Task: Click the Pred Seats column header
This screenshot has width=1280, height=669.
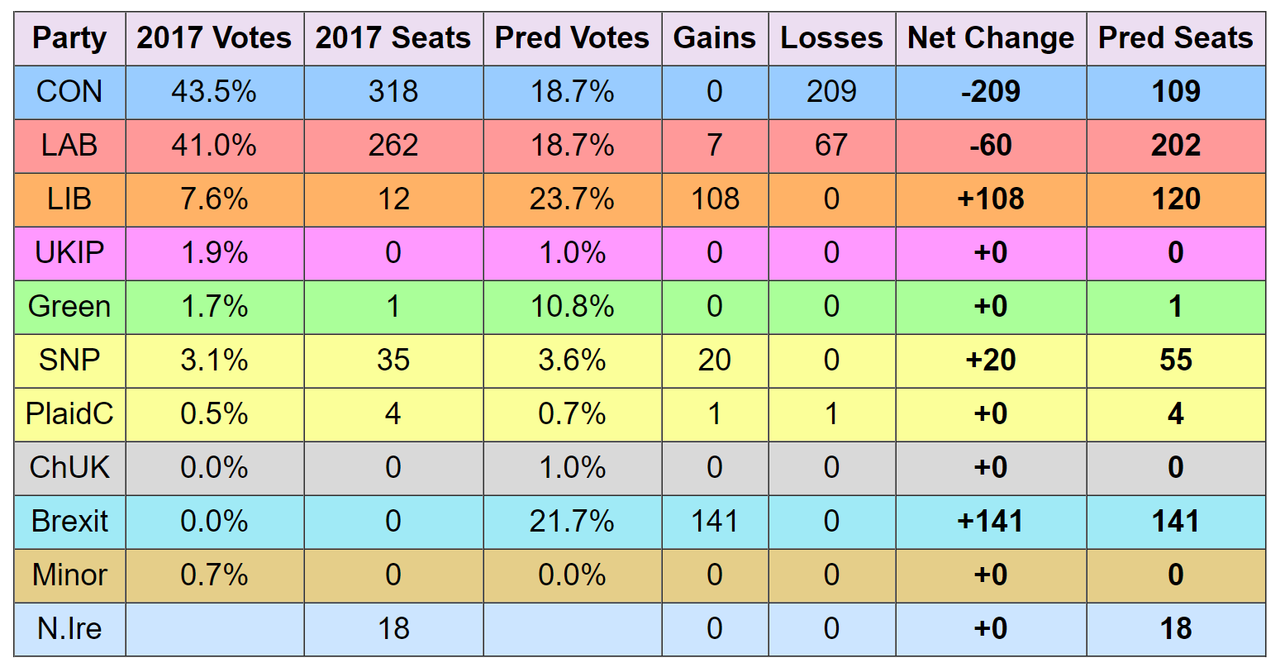Action: (1175, 38)
